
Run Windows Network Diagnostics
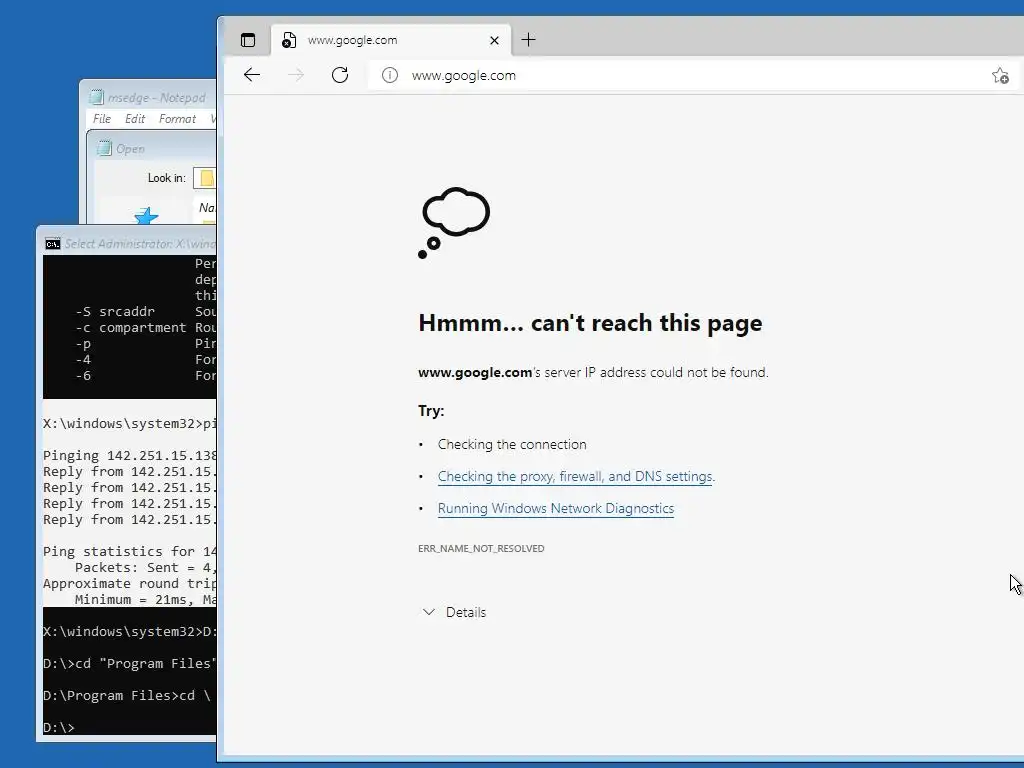(x=556, y=509)
